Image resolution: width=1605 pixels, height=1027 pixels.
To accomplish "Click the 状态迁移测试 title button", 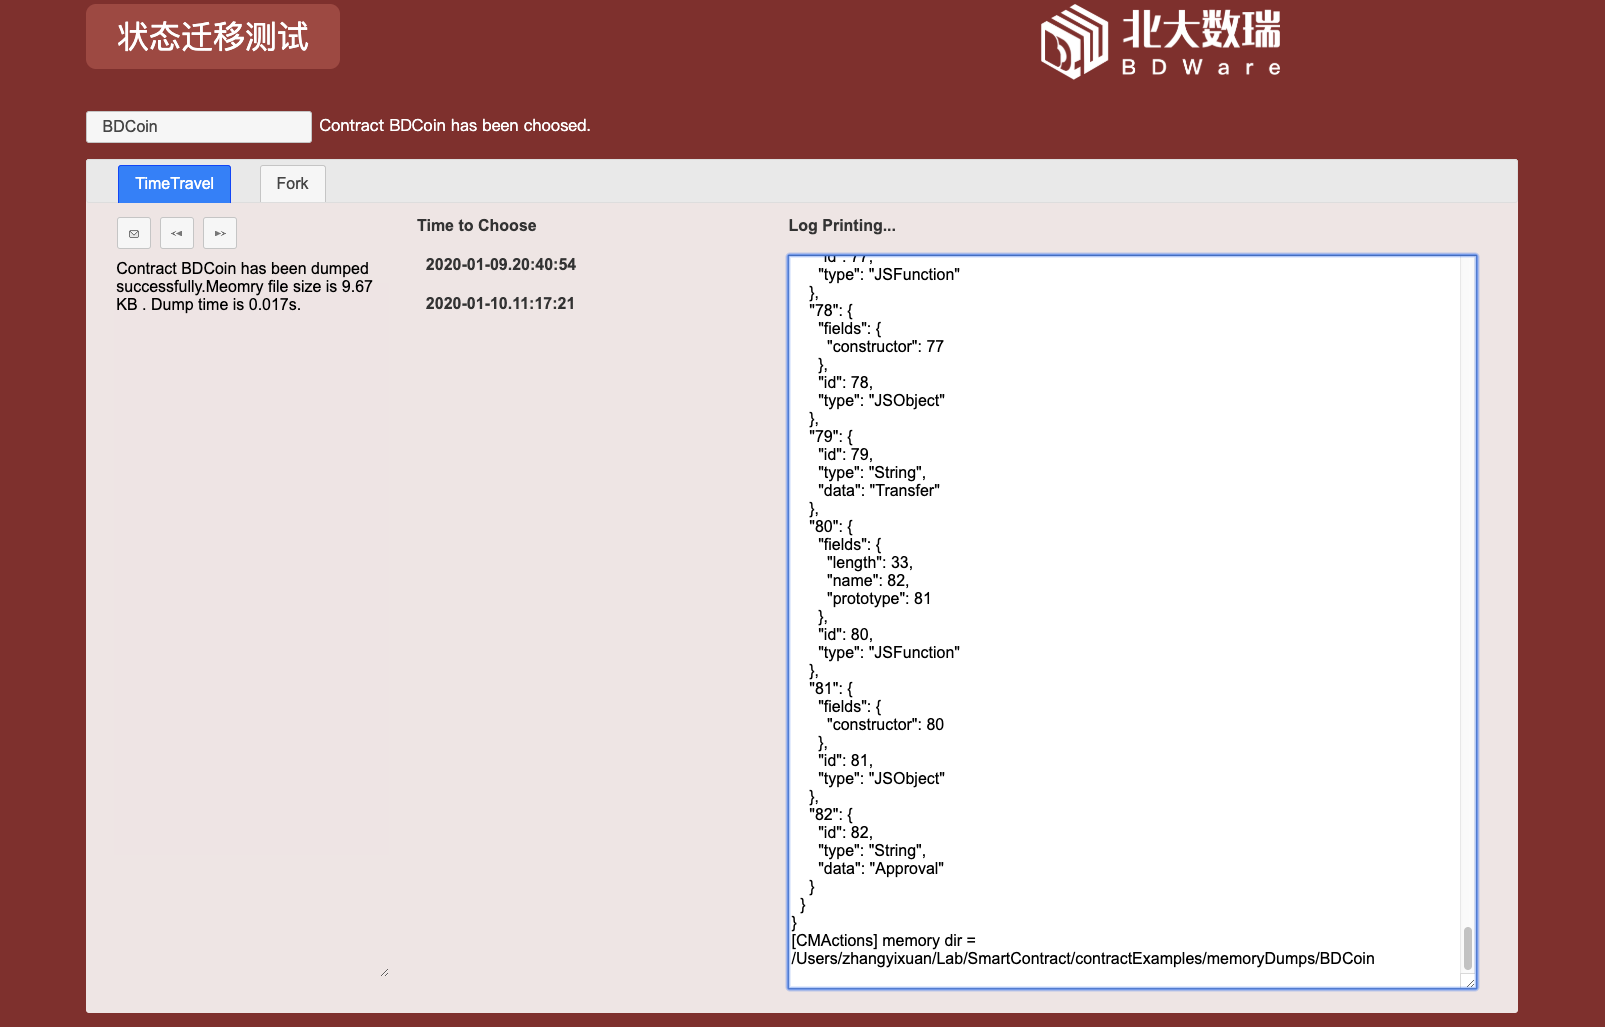I will [213, 37].
